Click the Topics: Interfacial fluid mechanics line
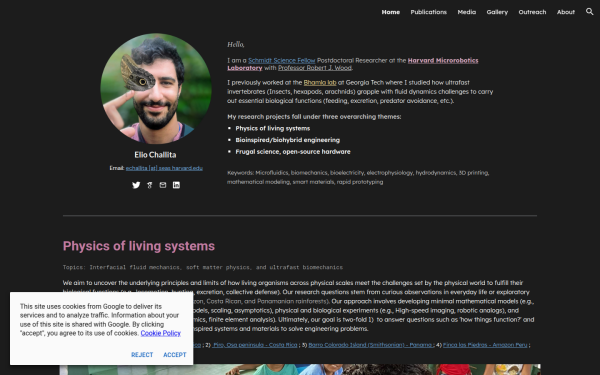Image resolution: width=600 pixels, height=375 pixels. [x=203, y=267]
